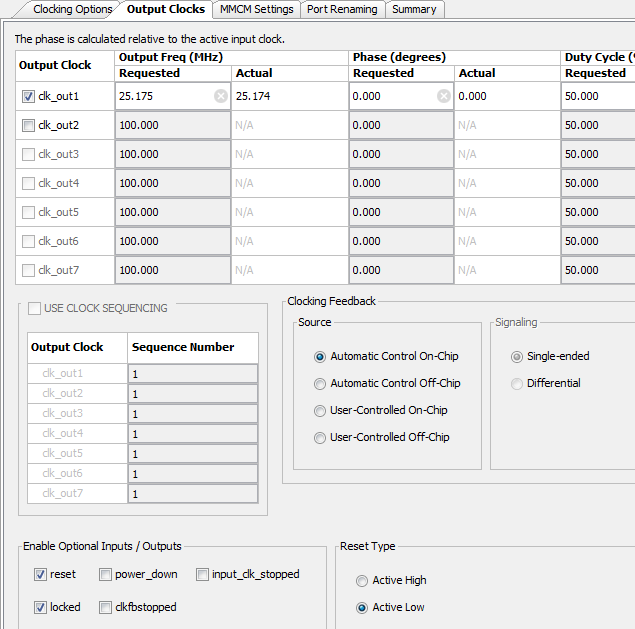Click clk_out2 requested phase field
Screen dimensions: 635x629
pos(401,125)
